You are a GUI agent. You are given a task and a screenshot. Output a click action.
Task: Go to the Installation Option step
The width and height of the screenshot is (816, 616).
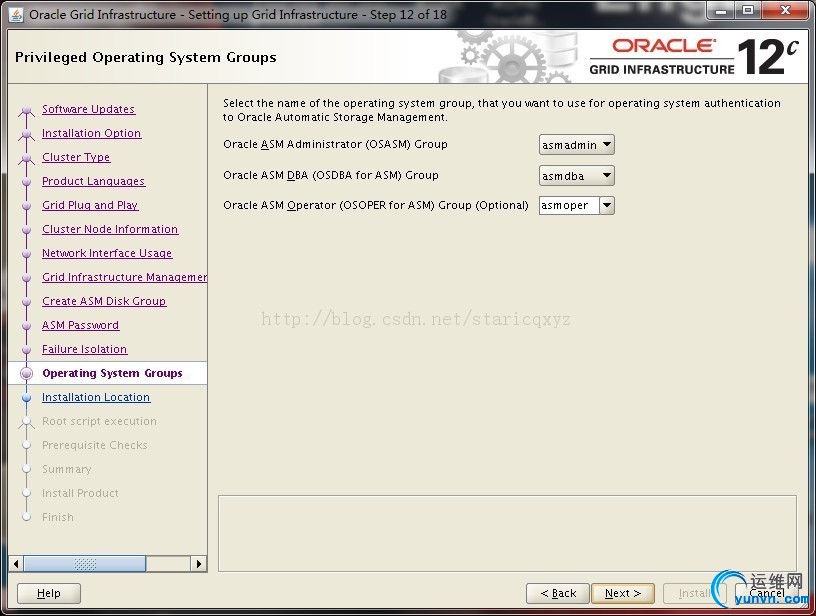point(92,133)
